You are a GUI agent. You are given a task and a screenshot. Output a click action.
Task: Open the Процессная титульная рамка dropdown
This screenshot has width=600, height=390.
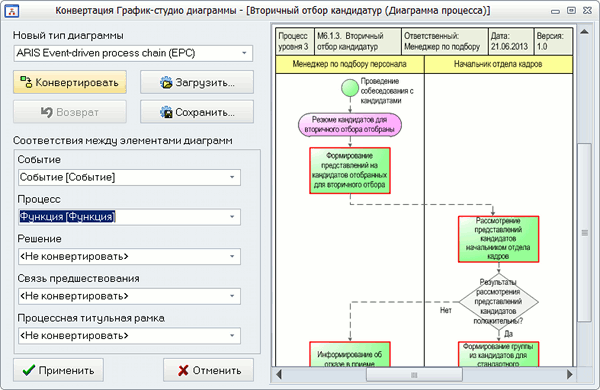pyautogui.click(x=232, y=336)
